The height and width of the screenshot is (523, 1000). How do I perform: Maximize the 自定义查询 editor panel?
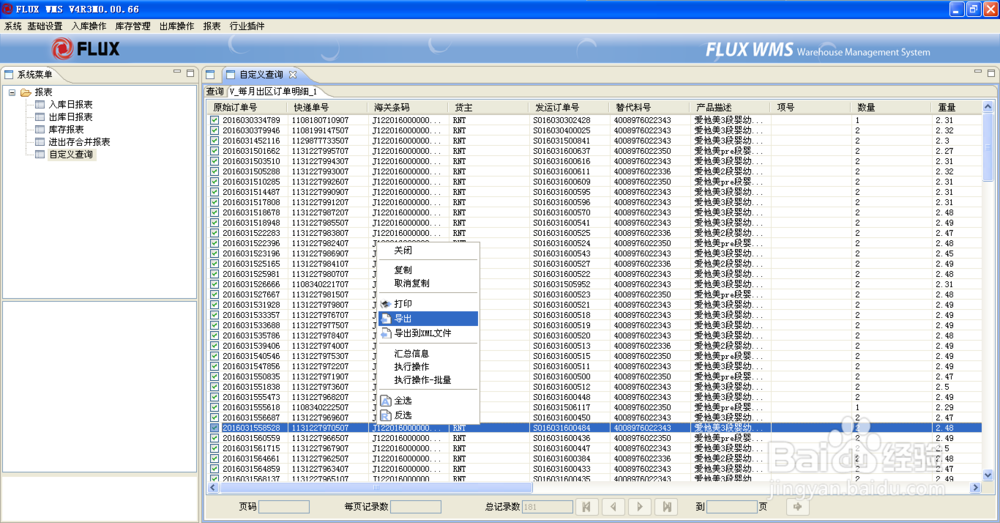point(991,73)
